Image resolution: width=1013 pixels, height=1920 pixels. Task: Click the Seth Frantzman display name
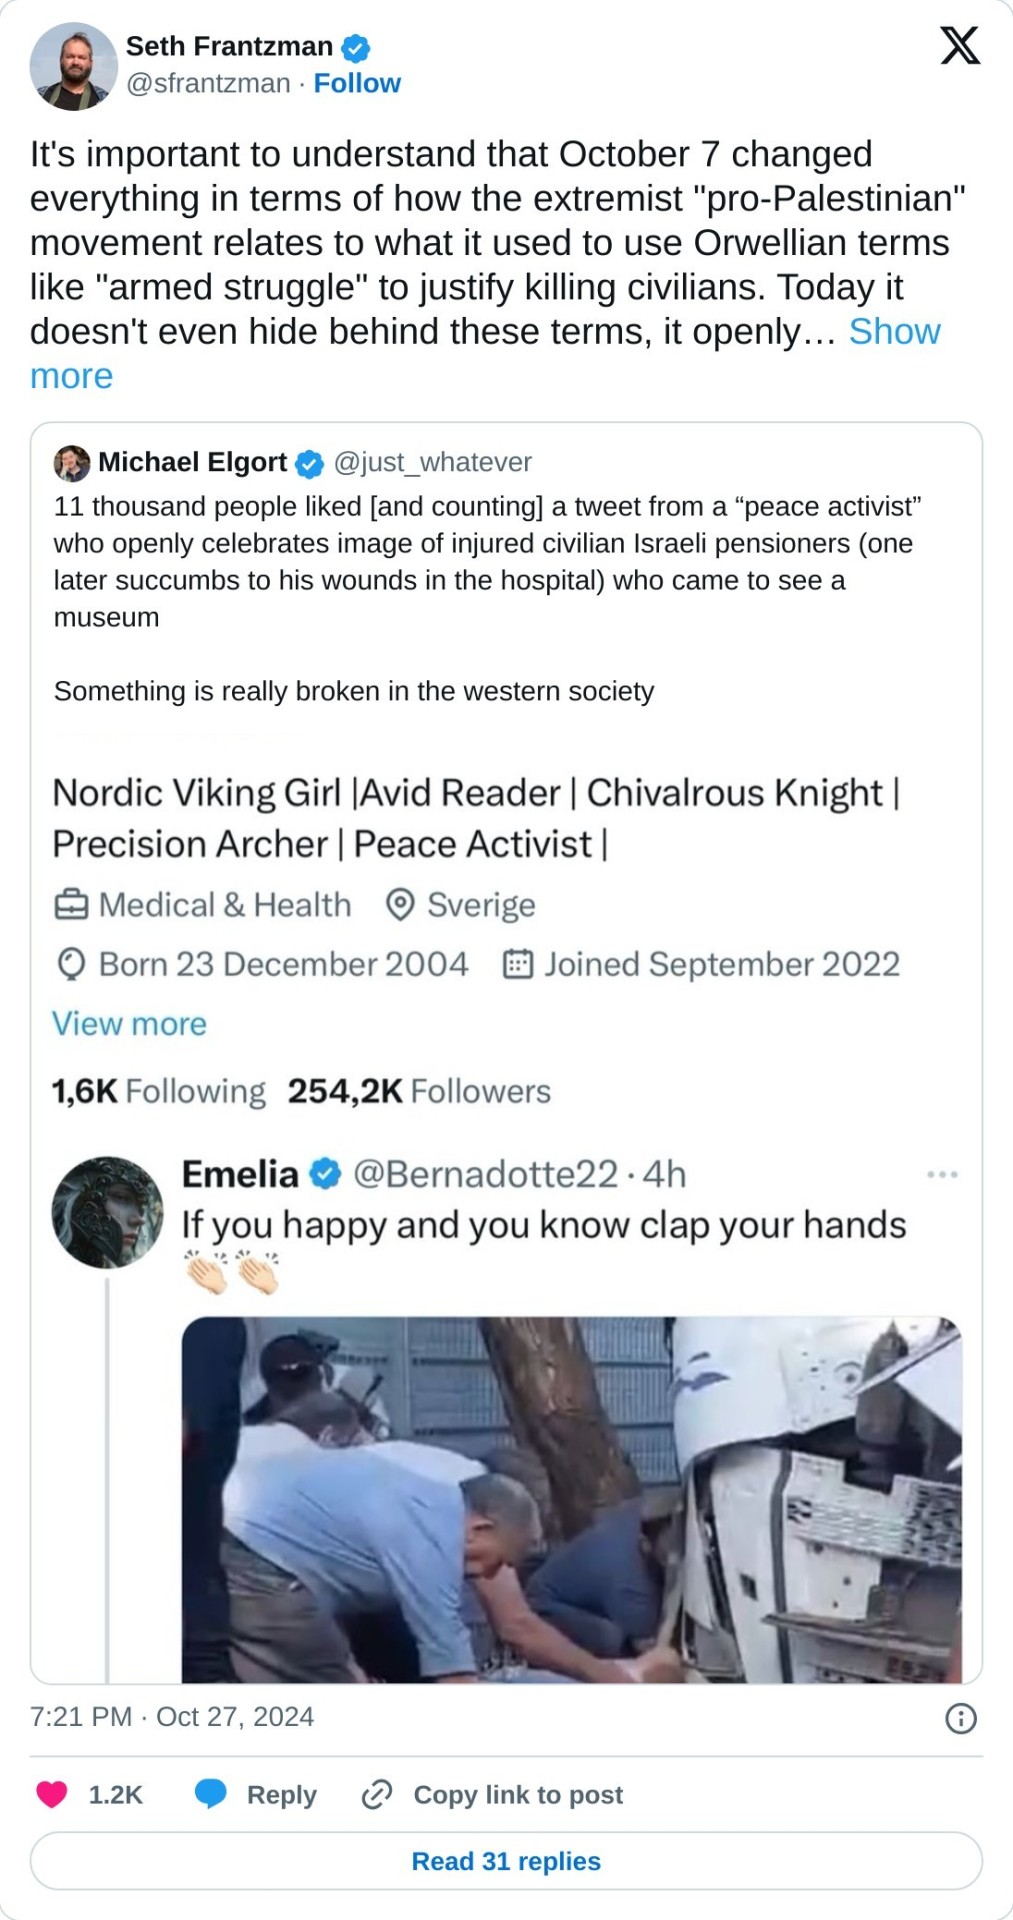coord(229,46)
